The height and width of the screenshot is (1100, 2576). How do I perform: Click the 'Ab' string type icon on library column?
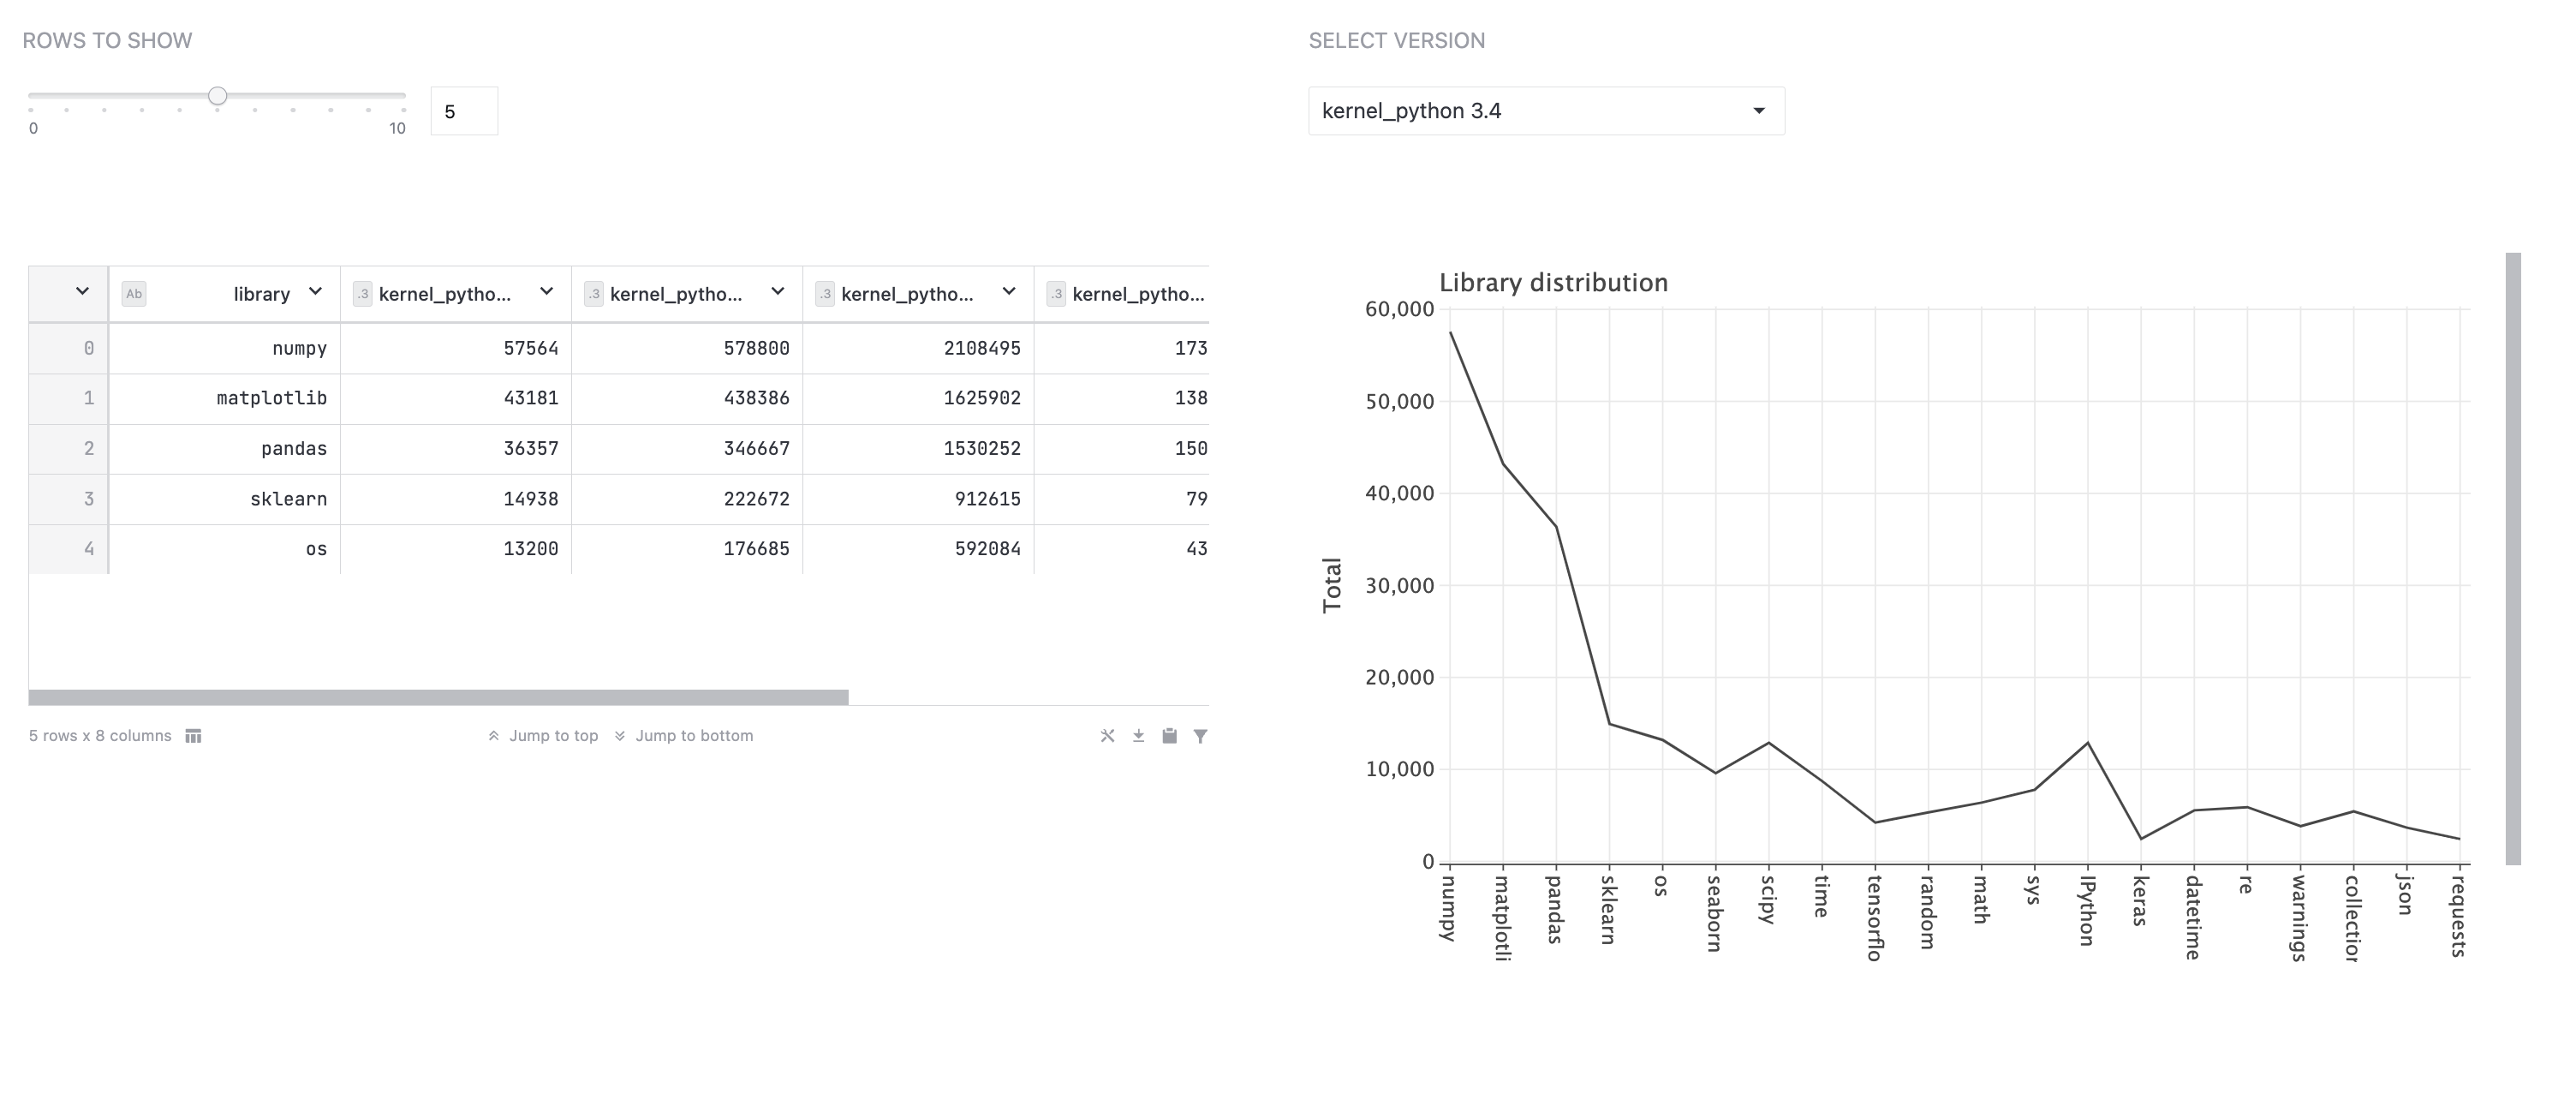click(133, 293)
